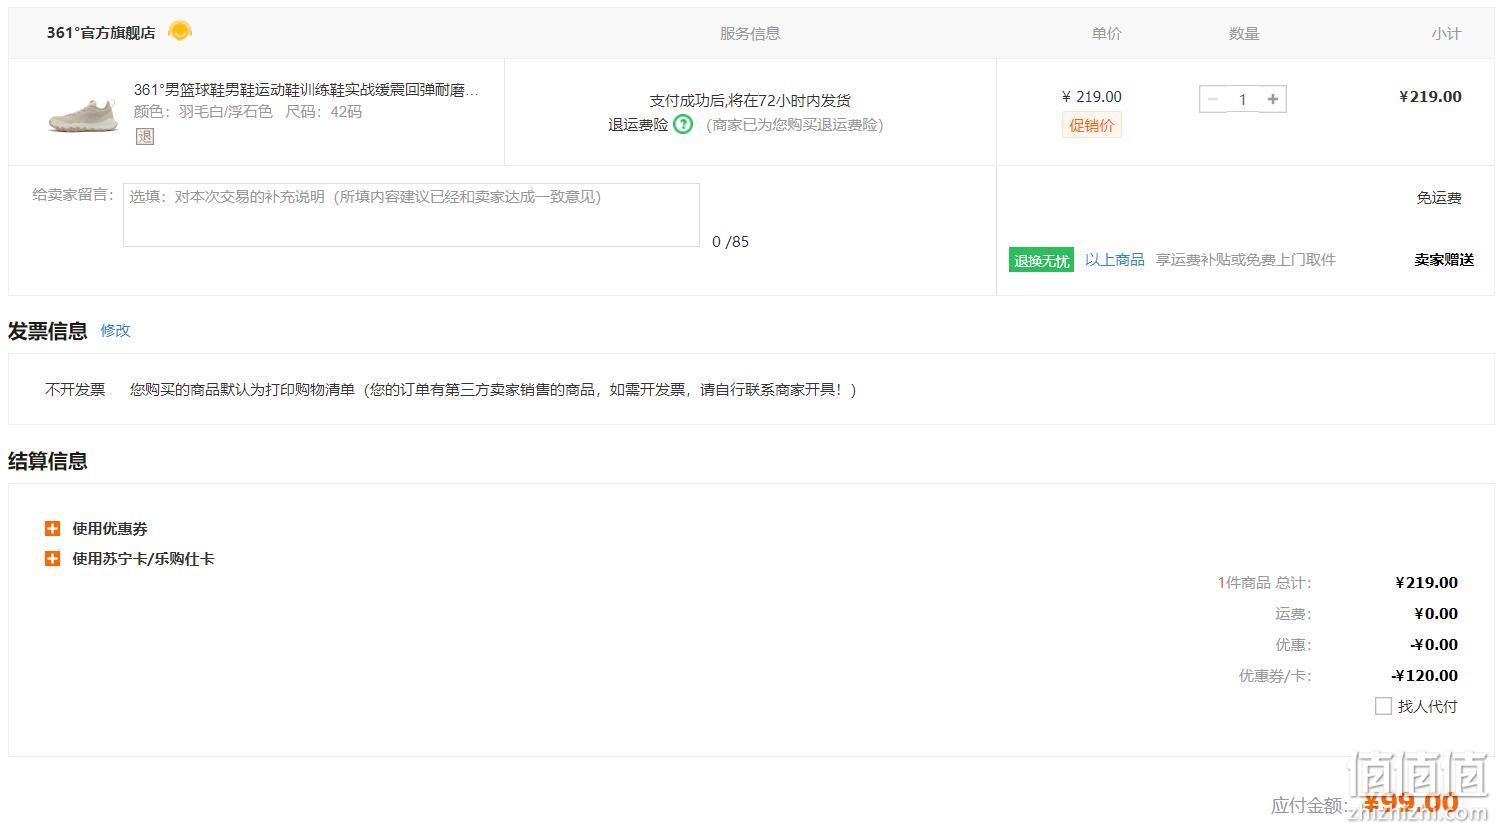Open the 以上商品 link
The image size is (1497, 830).
(x=1115, y=260)
